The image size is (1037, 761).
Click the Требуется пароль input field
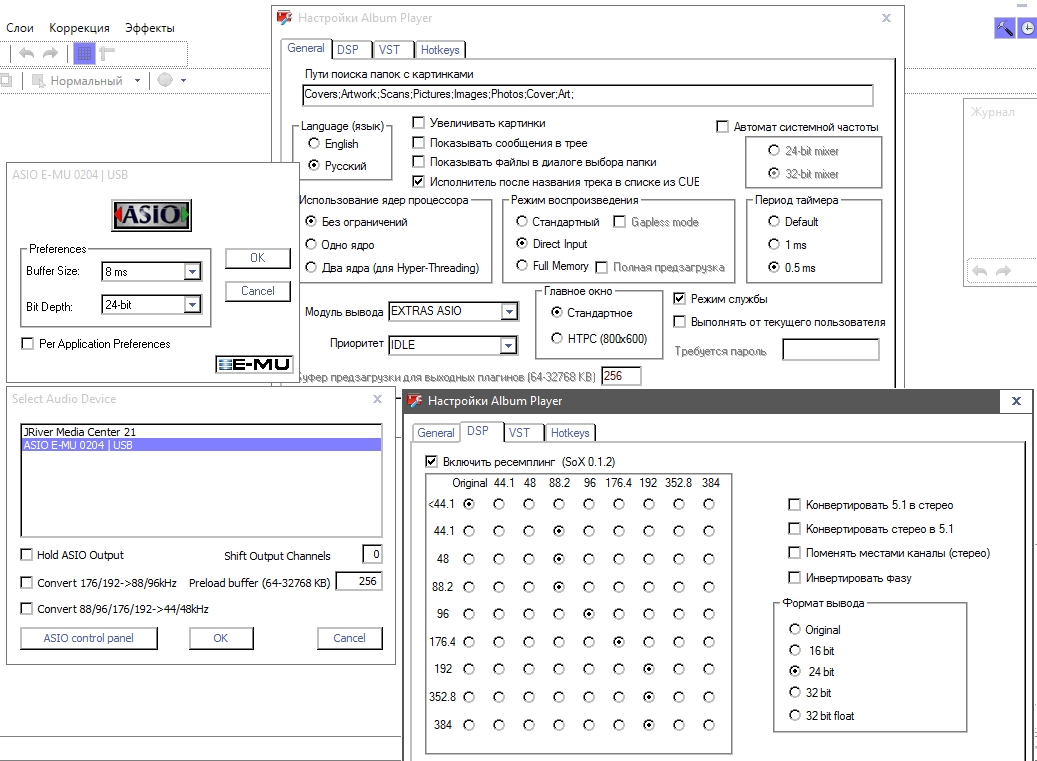click(831, 350)
